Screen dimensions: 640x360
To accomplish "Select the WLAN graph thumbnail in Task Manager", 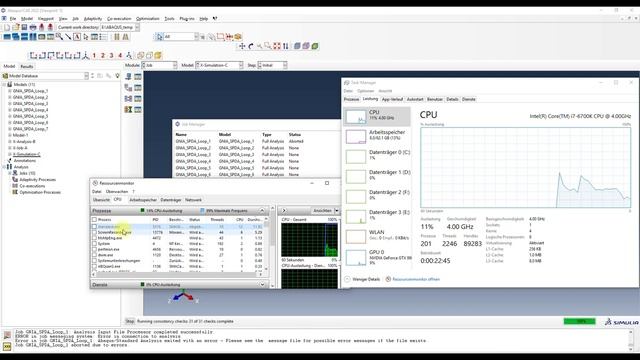I will click(356, 236).
